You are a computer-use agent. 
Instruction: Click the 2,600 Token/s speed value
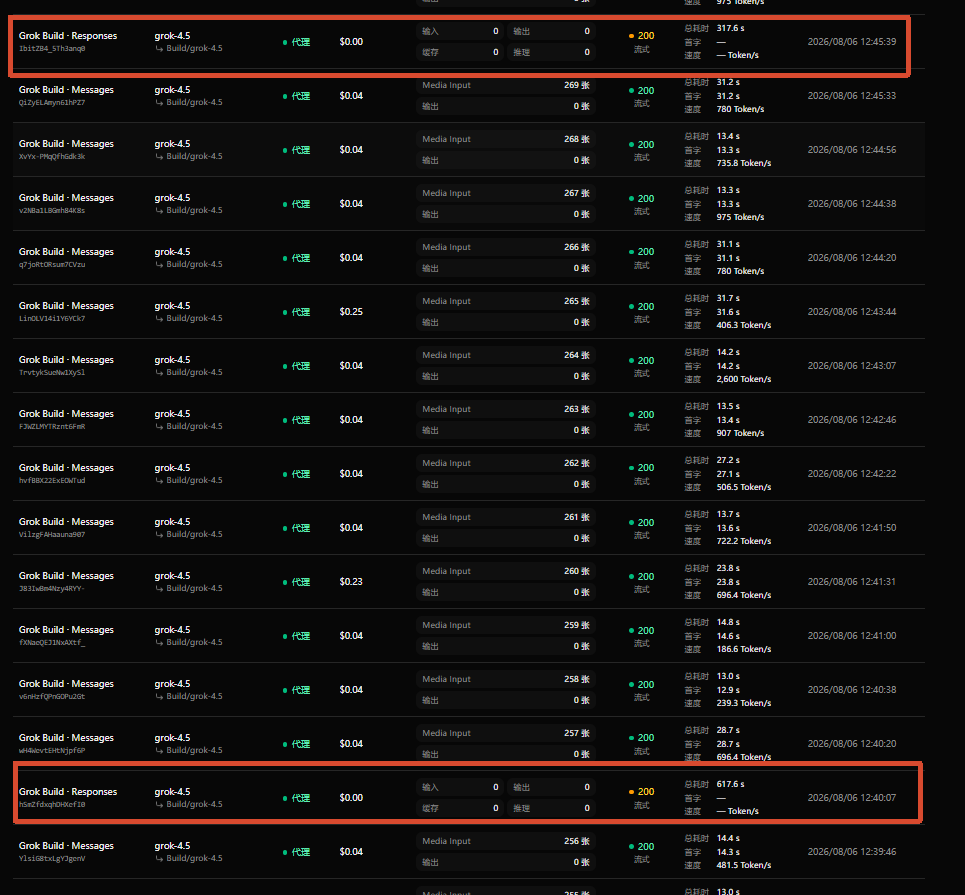743,379
